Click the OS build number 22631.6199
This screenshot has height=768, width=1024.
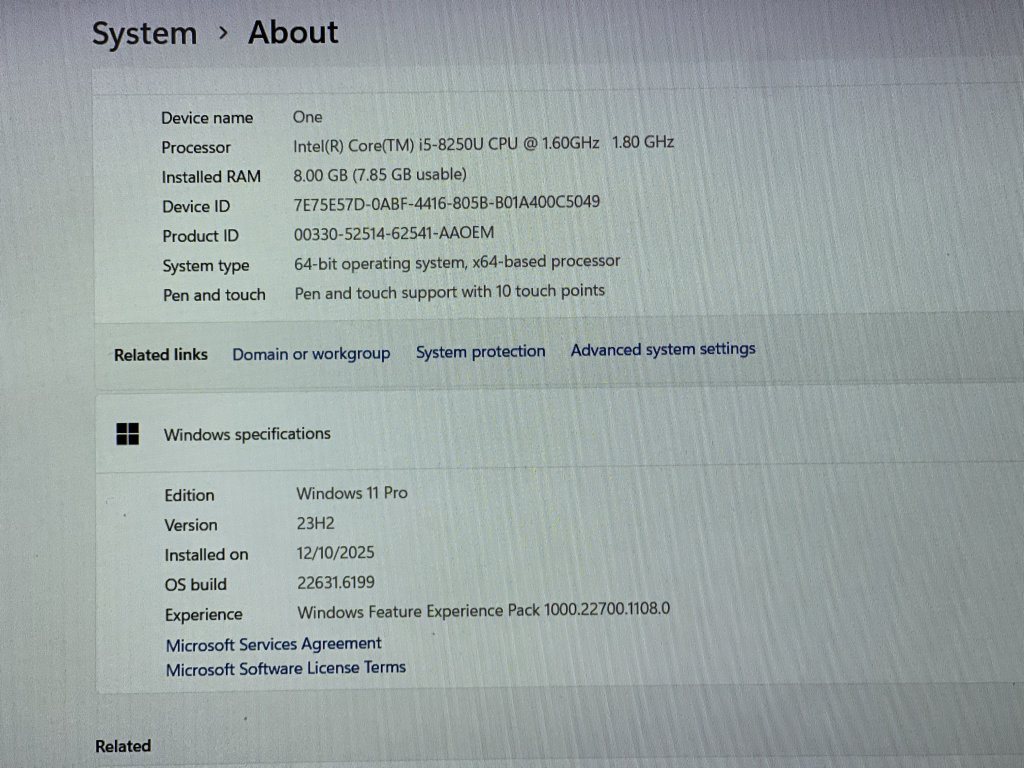tap(335, 582)
